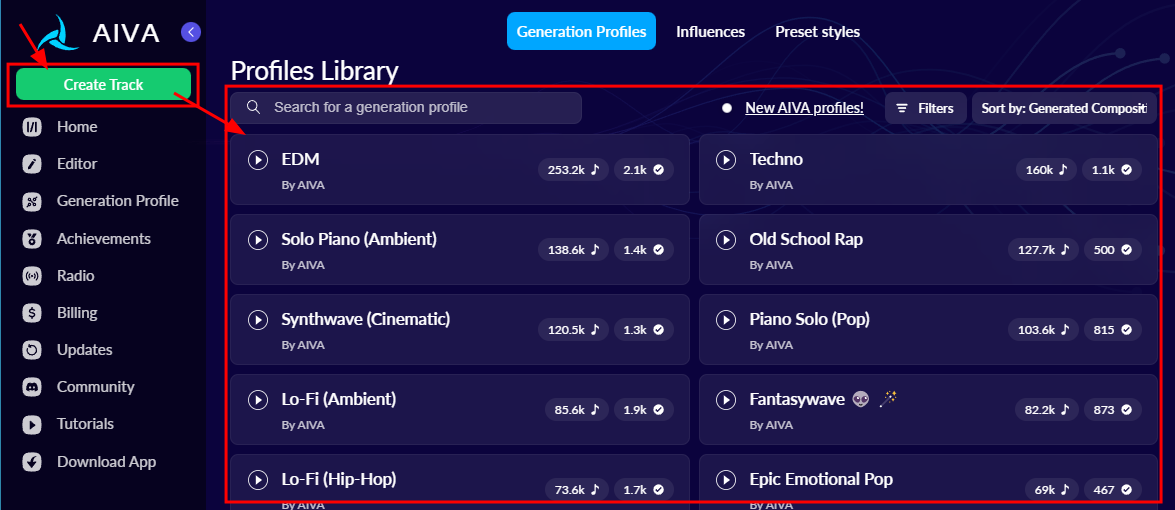Click the Radio broadcast icon
The height and width of the screenshot is (510, 1175).
click(x=31, y=276)
